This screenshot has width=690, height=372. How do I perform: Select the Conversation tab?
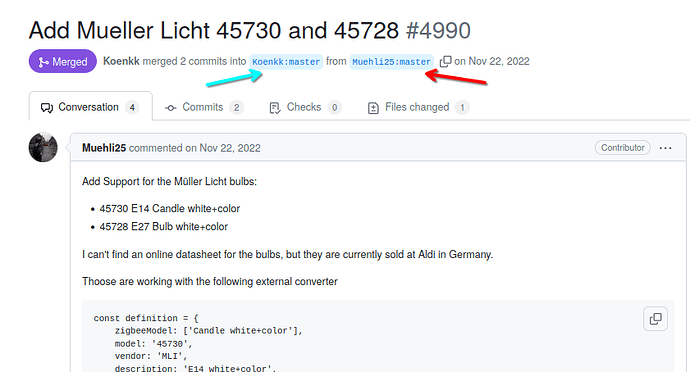(91, 107)
